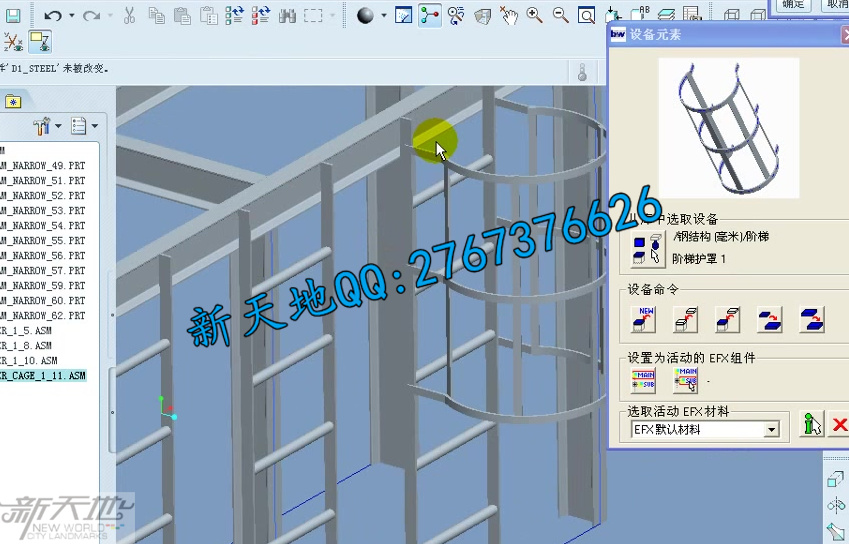Click the model tree folder star tab
849x544 pixels.
click(x=13, y=101)
